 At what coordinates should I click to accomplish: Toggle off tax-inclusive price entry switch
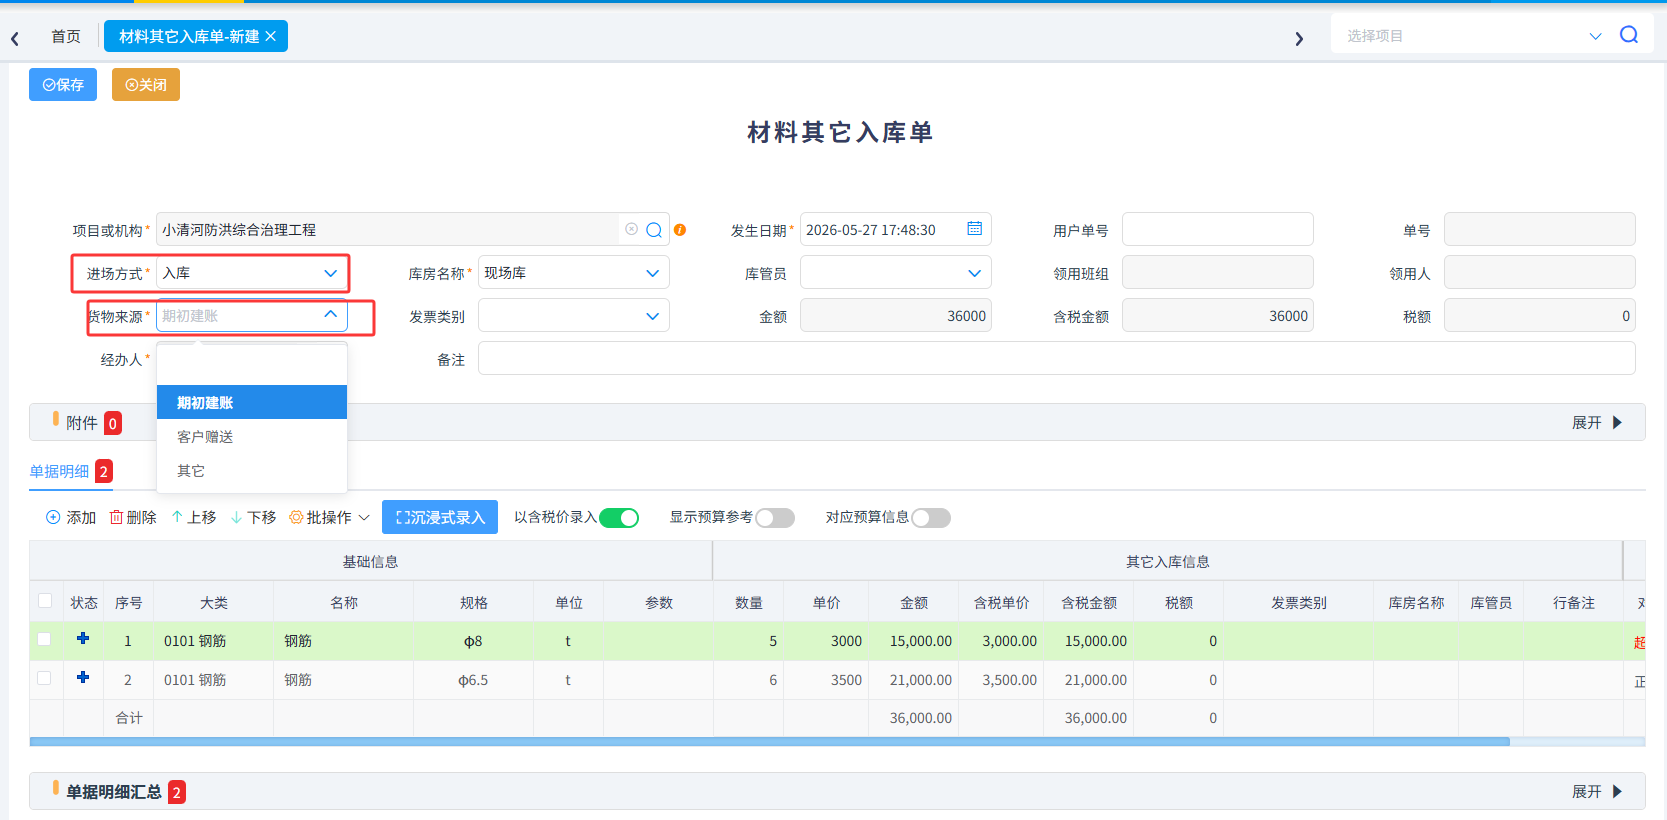[619, 517]
